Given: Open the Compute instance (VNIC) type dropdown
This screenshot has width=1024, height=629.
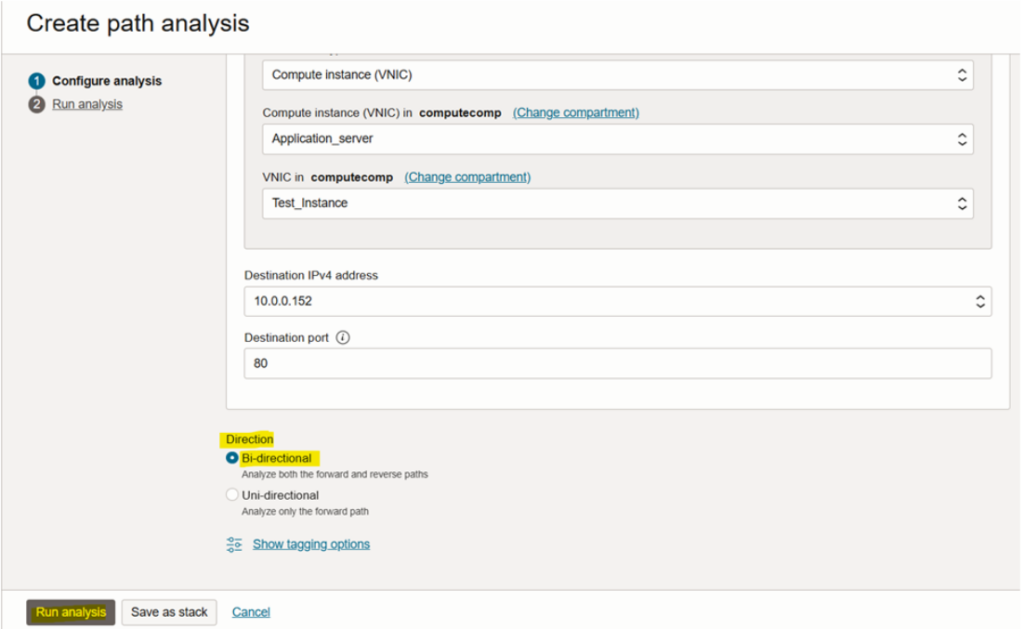Looking at the screenshot, I should coord(617,75).
